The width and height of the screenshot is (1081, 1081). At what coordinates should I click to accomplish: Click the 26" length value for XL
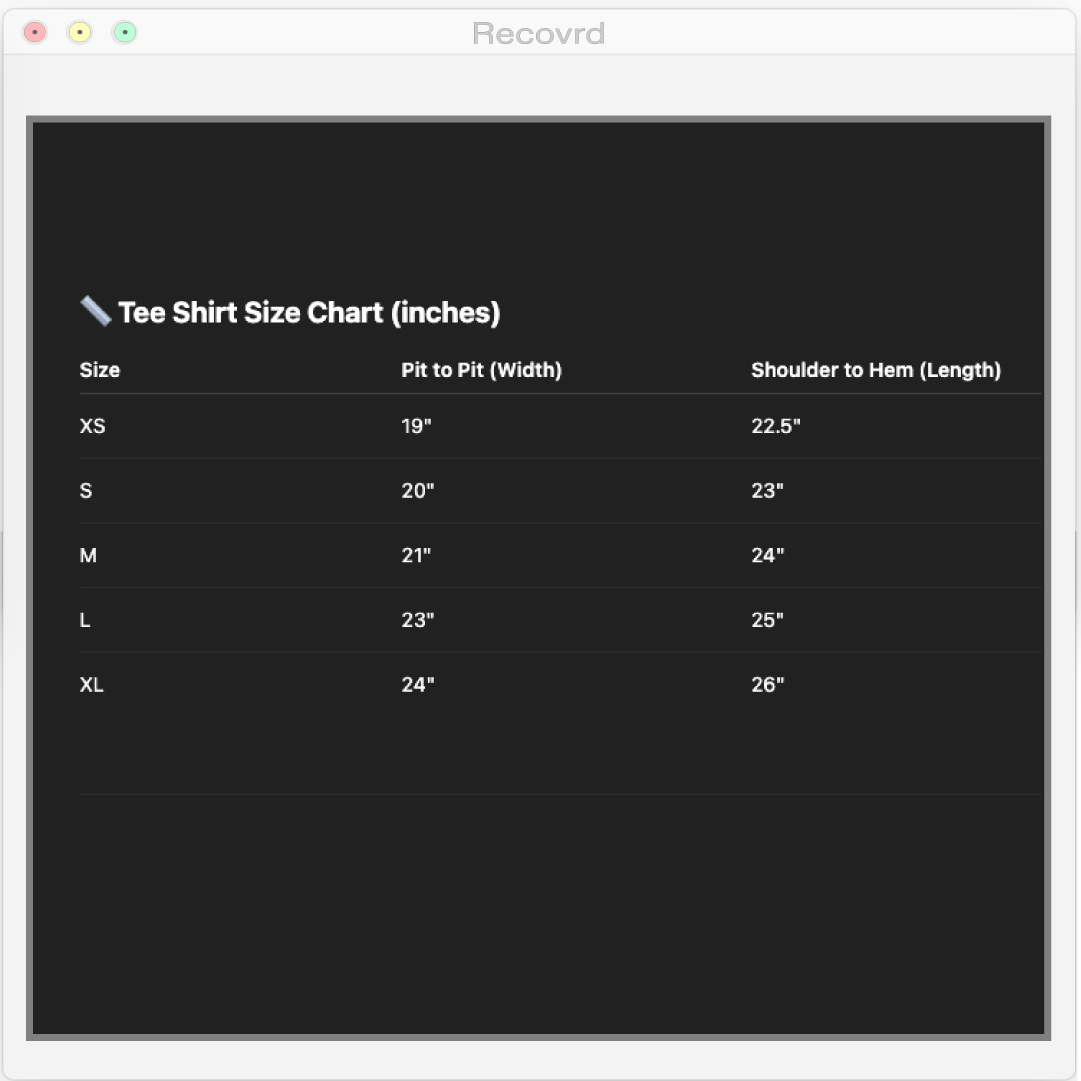click(767, 685)
